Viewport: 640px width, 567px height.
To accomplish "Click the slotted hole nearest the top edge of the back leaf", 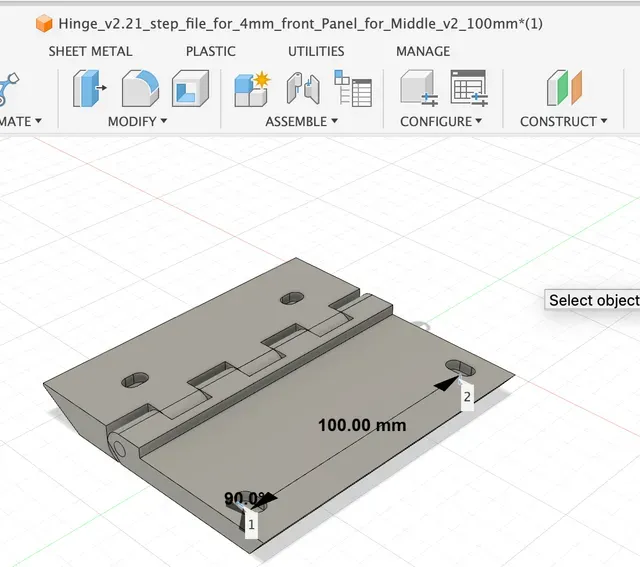I will (x=292, y=298).
